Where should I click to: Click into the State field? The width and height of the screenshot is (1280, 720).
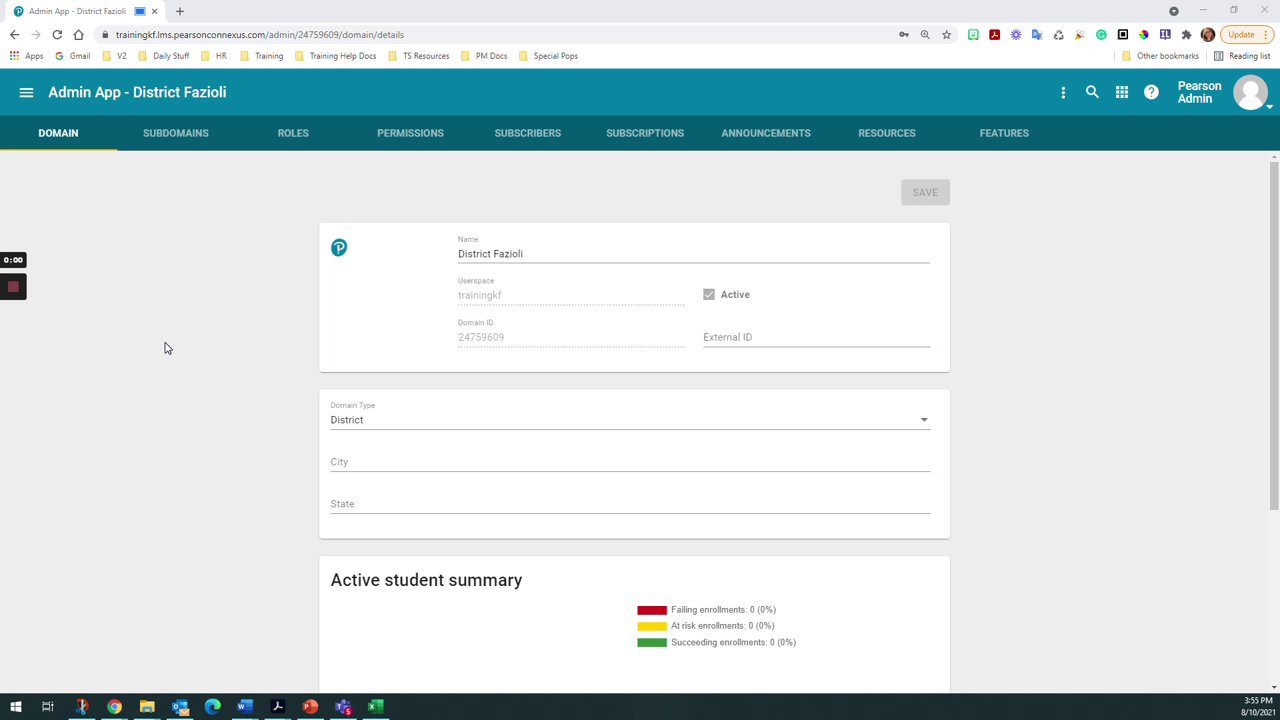[630, 504]
